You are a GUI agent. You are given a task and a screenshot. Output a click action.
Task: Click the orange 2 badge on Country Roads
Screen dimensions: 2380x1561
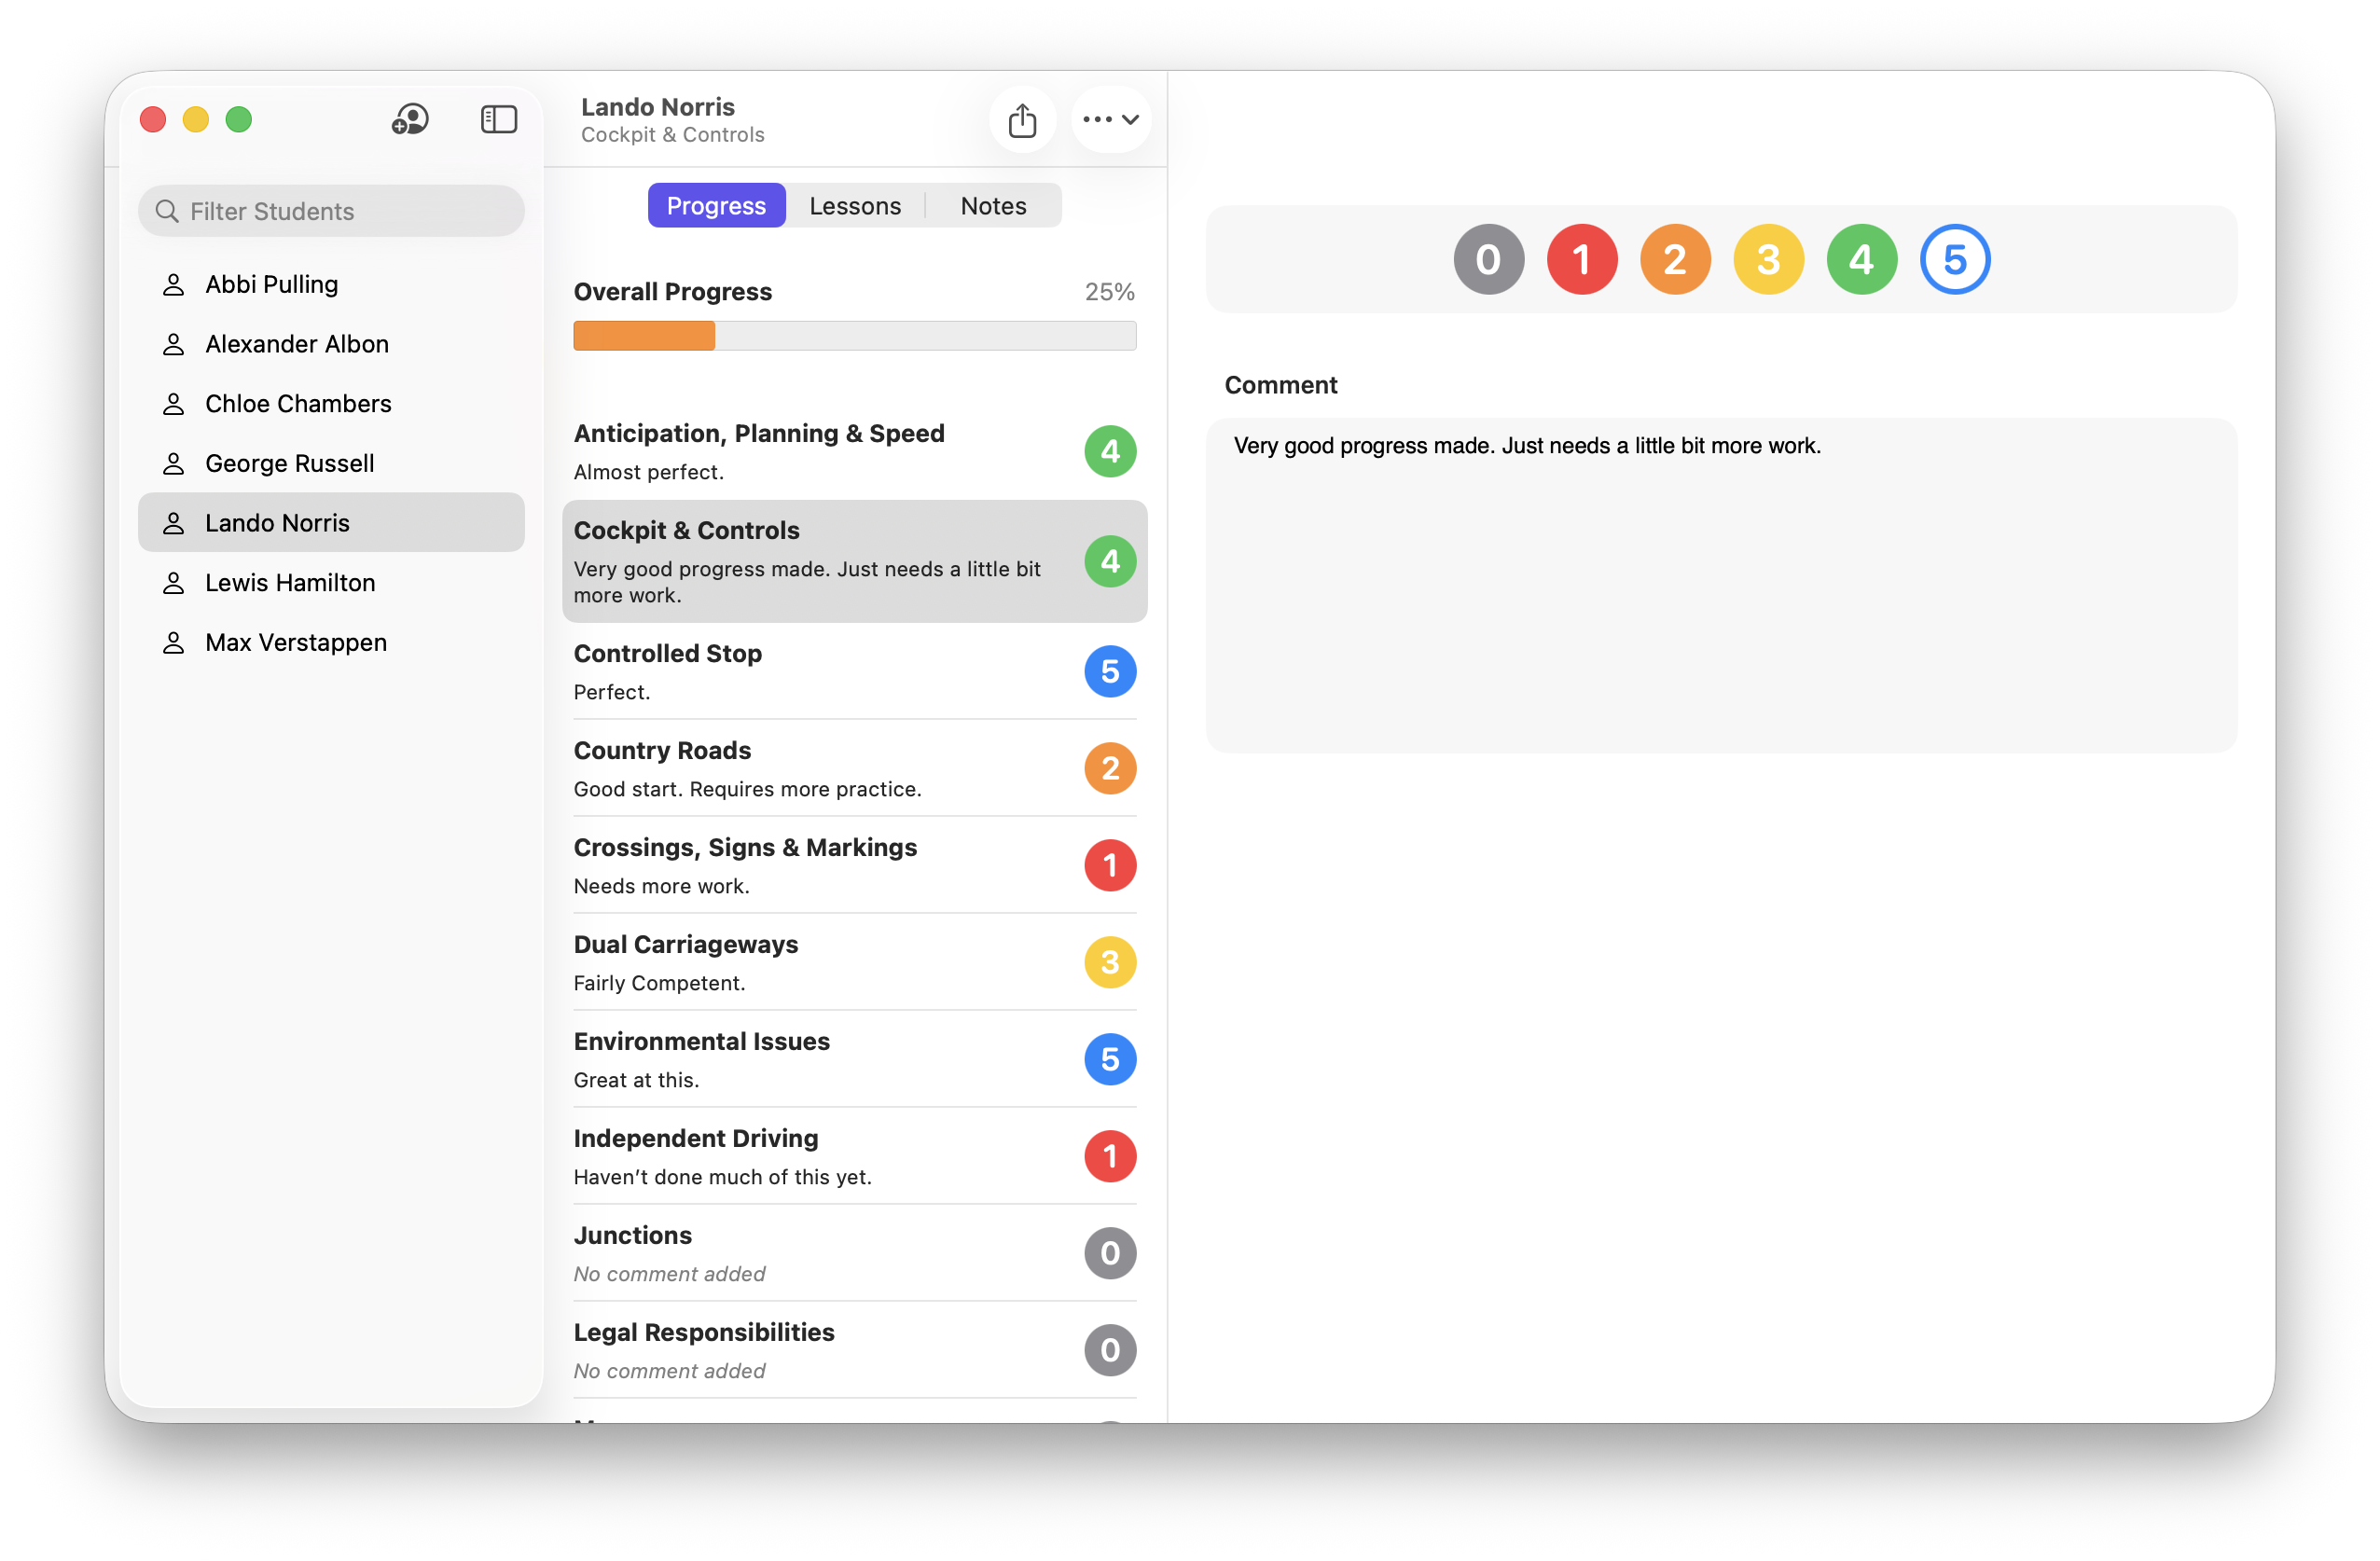point(1109,768)
